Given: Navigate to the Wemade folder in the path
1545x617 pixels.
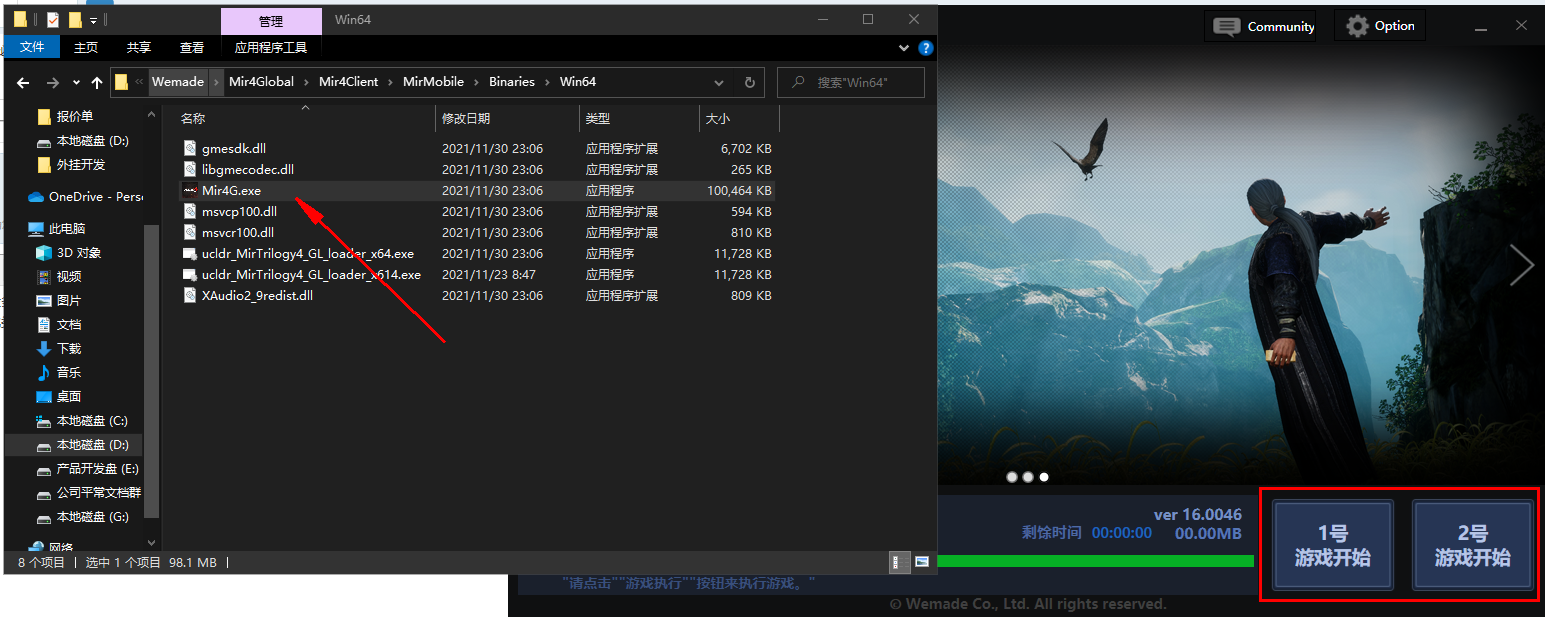Looking at the screenshot, I should (178, 82).
